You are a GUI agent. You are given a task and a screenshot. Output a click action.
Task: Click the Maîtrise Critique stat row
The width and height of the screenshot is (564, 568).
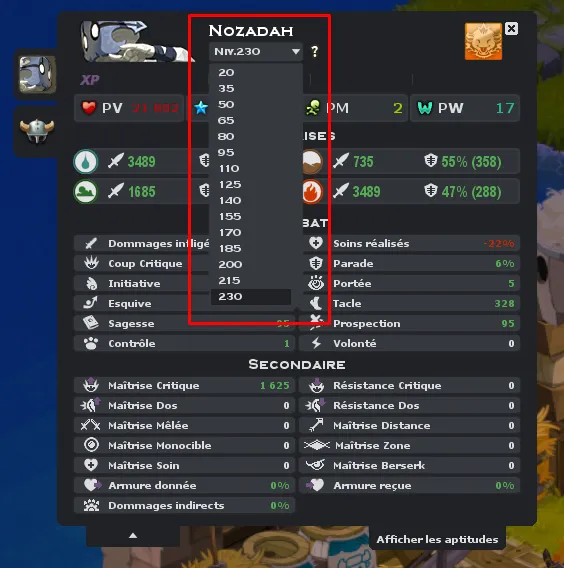tap(185, 385)
